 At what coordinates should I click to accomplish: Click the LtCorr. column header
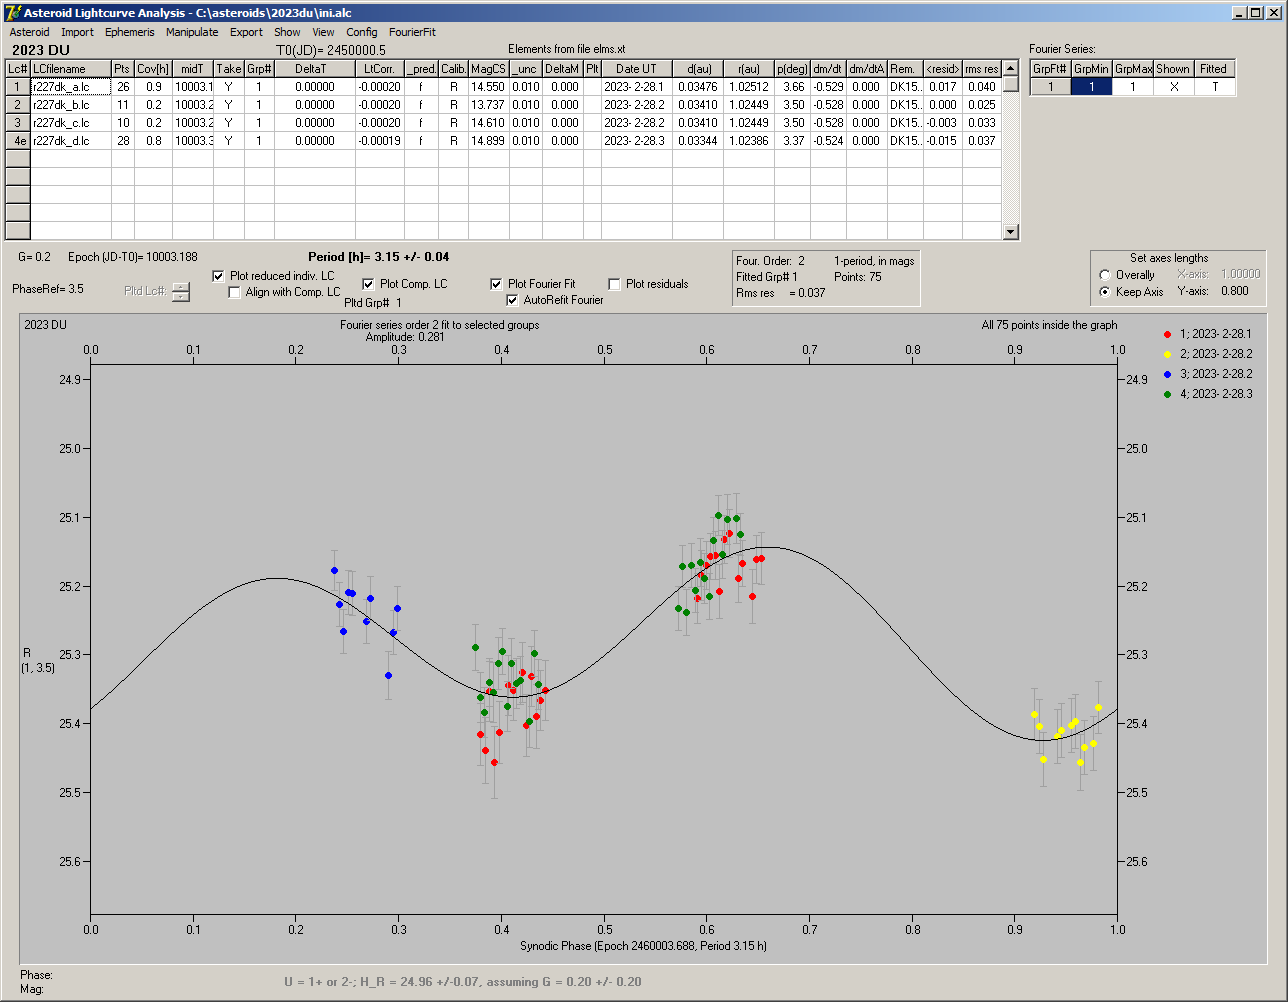click(380, 69)
